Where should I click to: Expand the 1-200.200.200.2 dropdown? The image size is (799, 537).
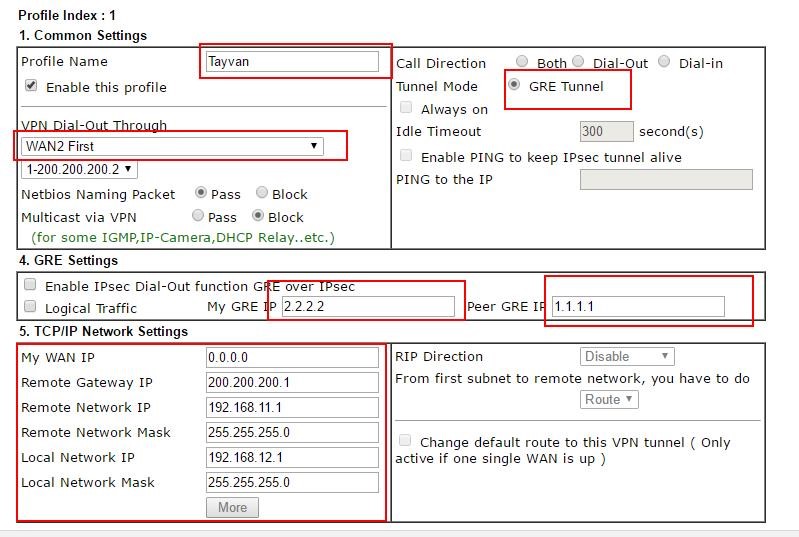[x=79, y=170]
